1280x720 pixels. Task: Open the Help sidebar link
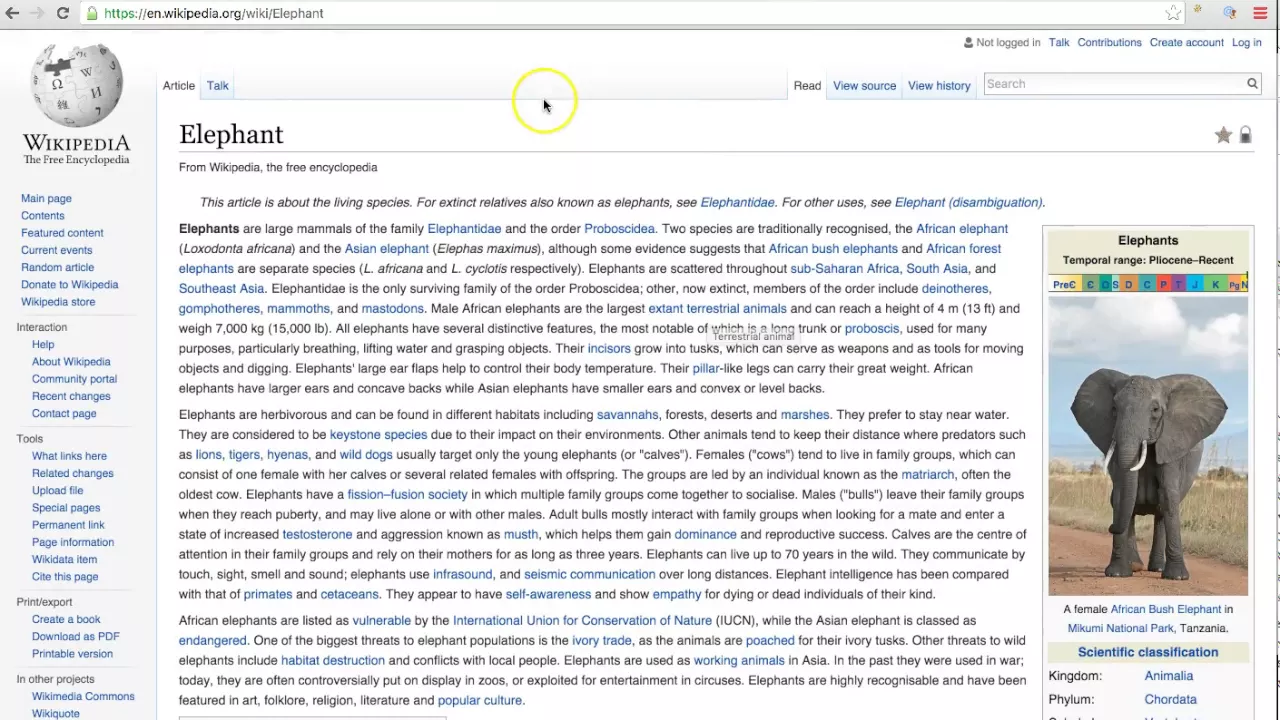pos(43,344)
